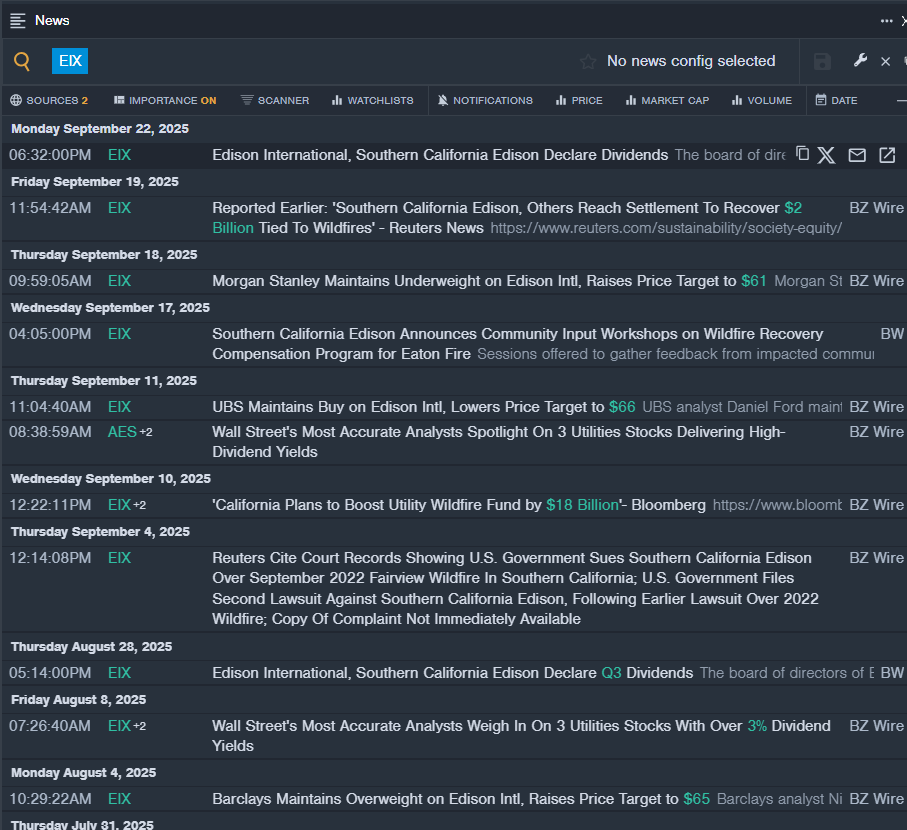This screenshot has width=907, height=830.
Task: Clear the news config with X
Action: tap(885, 62)
